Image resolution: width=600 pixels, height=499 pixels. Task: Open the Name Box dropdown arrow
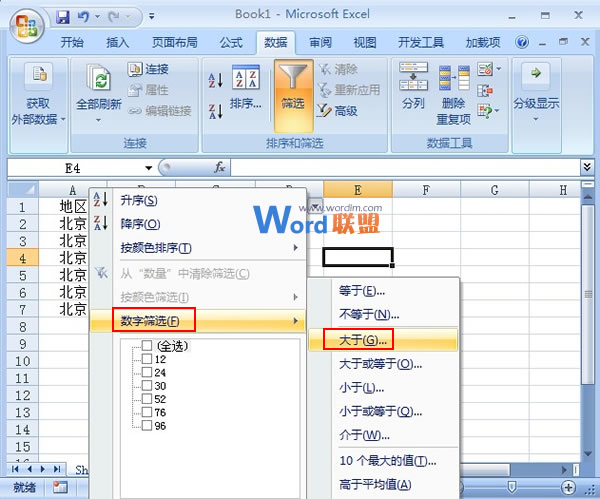pos(149,168)
